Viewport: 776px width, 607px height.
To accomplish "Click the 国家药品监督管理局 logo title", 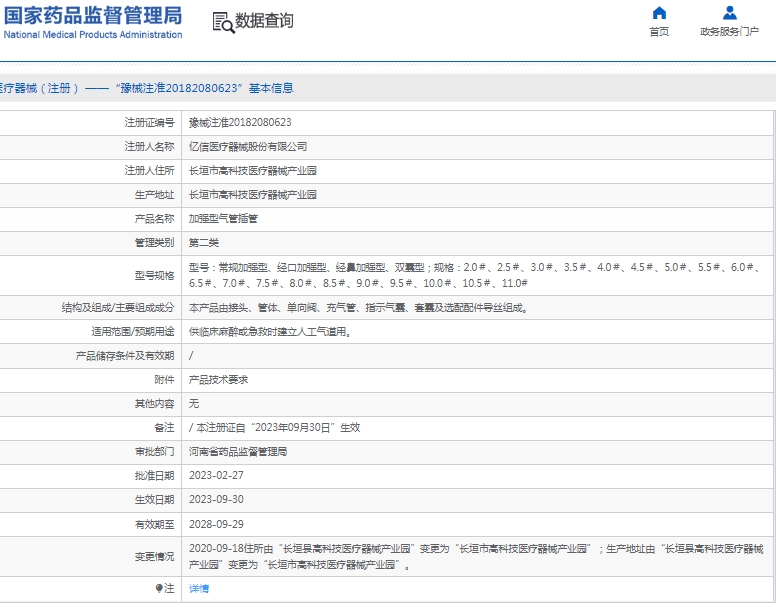I will point(93,15).
